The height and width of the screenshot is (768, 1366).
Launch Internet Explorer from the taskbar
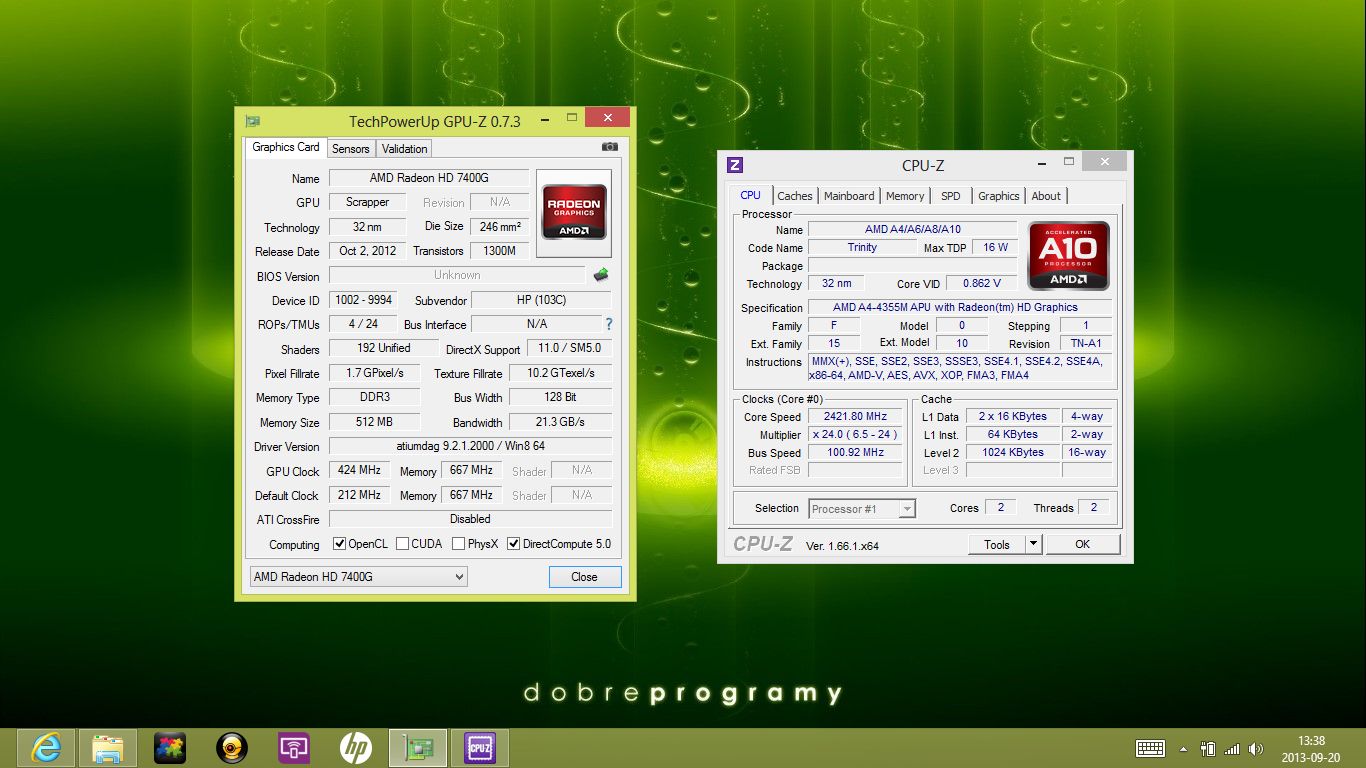[x=46, y=748]
